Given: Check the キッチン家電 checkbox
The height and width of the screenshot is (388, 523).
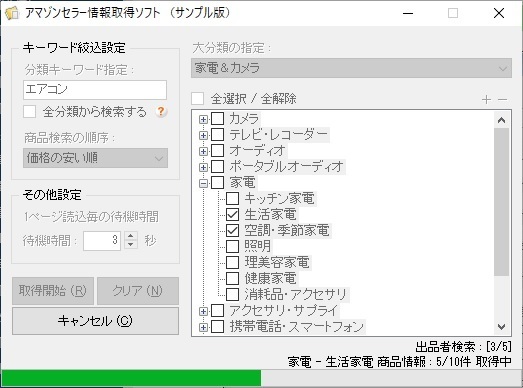Looking at the screenshot, I should (232, 198).
